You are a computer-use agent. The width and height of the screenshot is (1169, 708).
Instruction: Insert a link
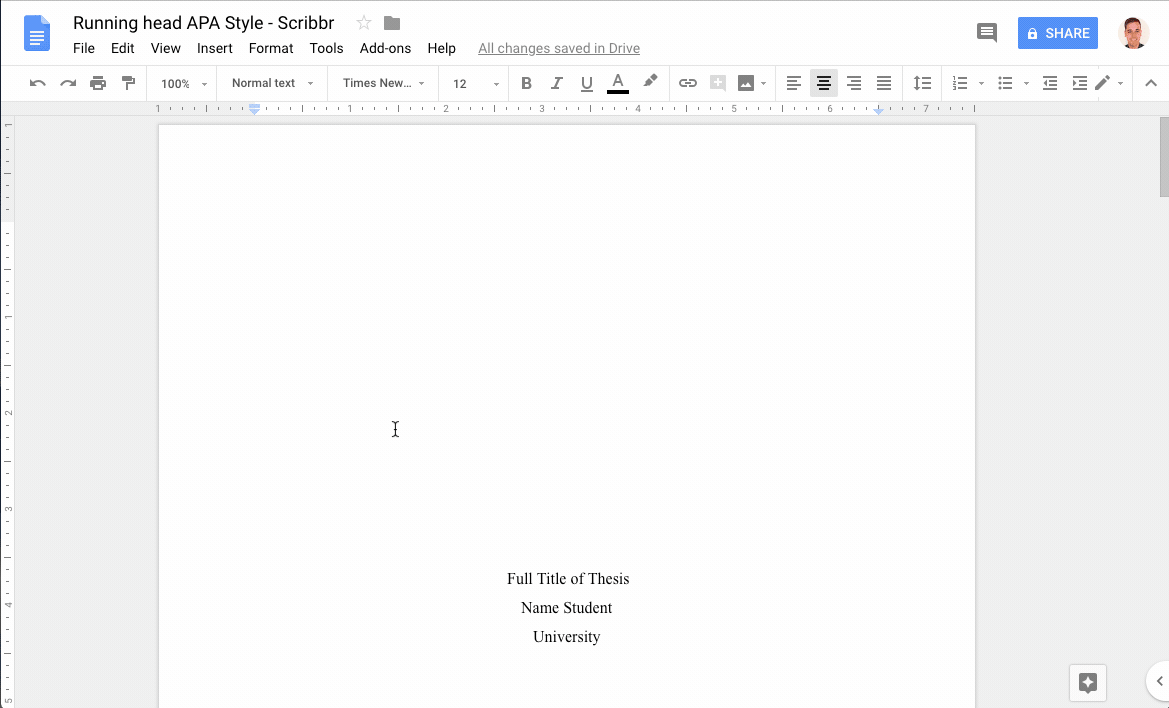688,83
